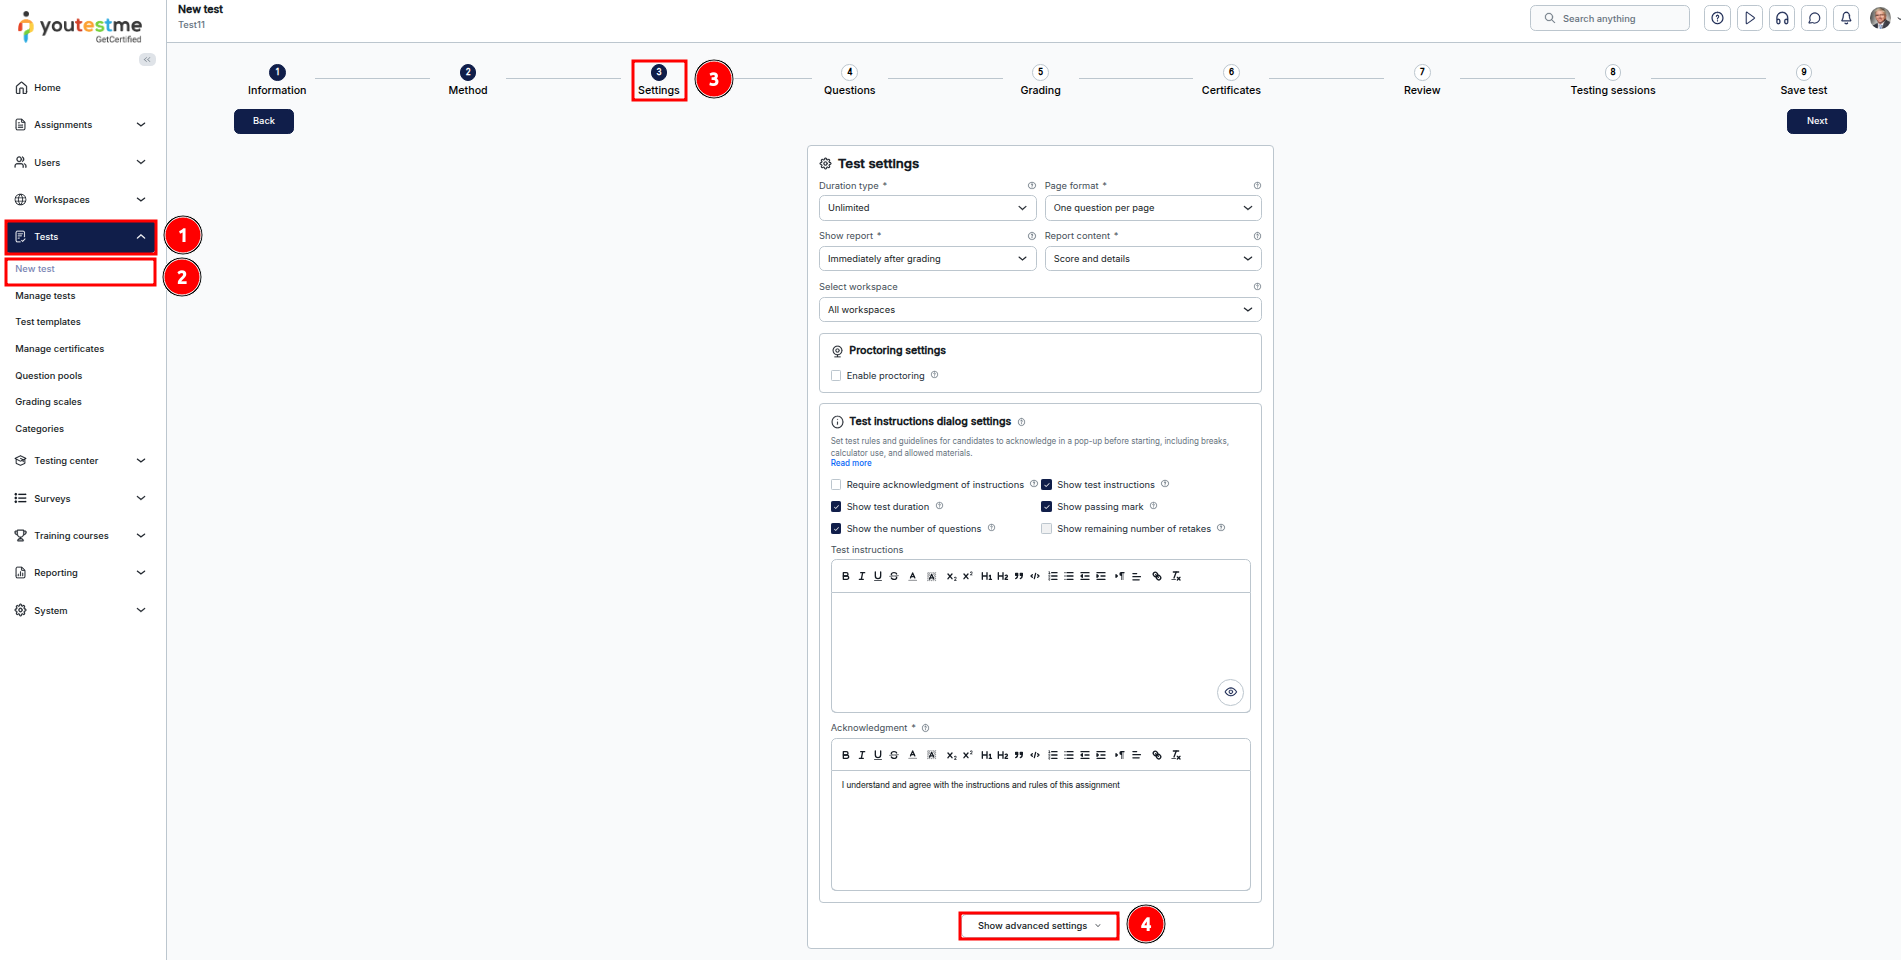Pick text color in Test instructions editor
The image size is (1901, 960).
[x=913, y=576]
